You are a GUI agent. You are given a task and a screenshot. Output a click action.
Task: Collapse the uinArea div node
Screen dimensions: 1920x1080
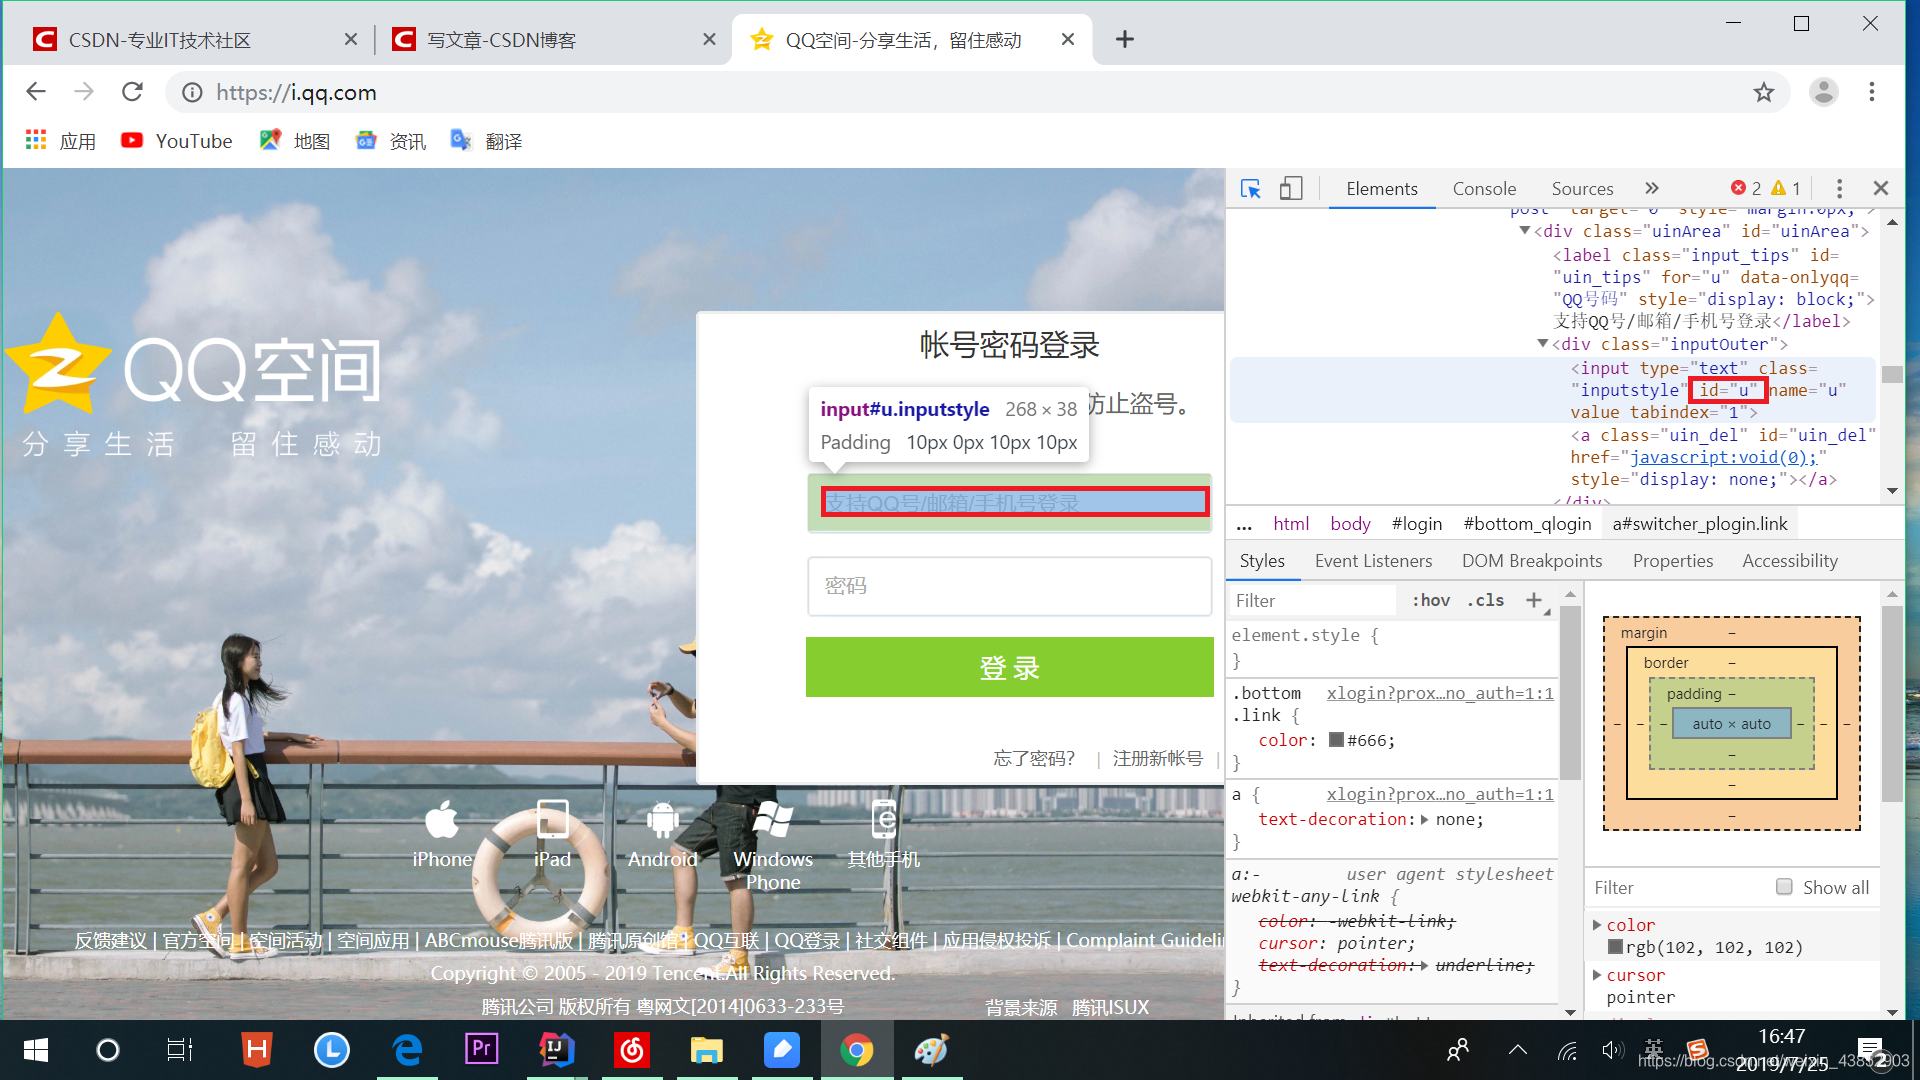tap(1525, 231)
